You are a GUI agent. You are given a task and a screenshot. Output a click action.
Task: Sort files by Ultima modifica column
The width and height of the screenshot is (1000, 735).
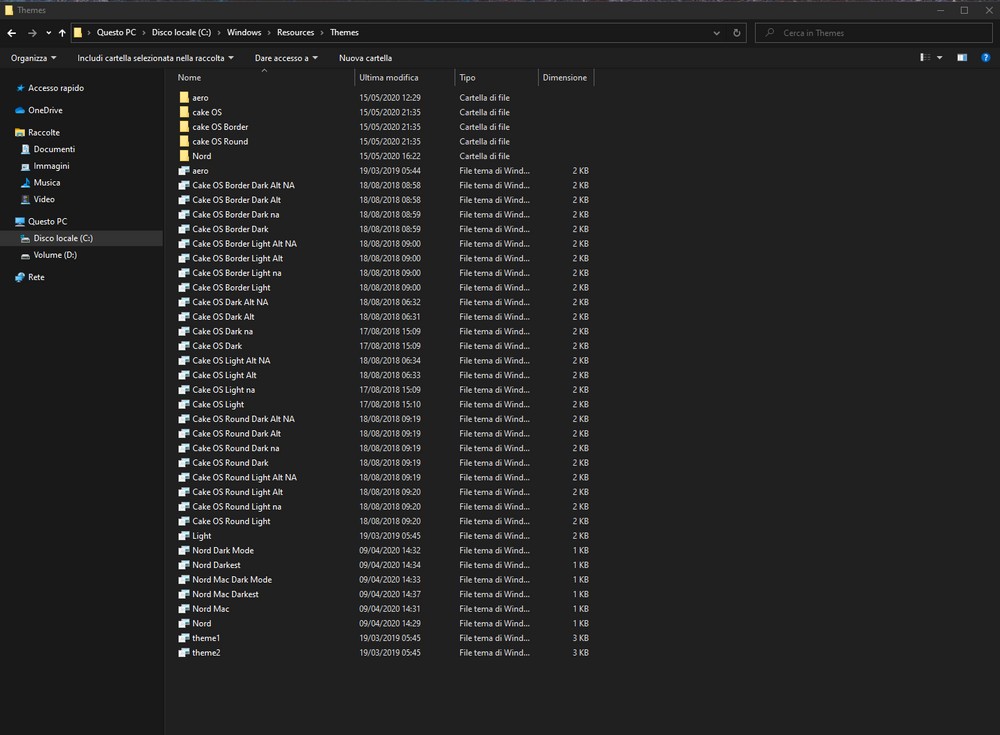tap(389, 78)
